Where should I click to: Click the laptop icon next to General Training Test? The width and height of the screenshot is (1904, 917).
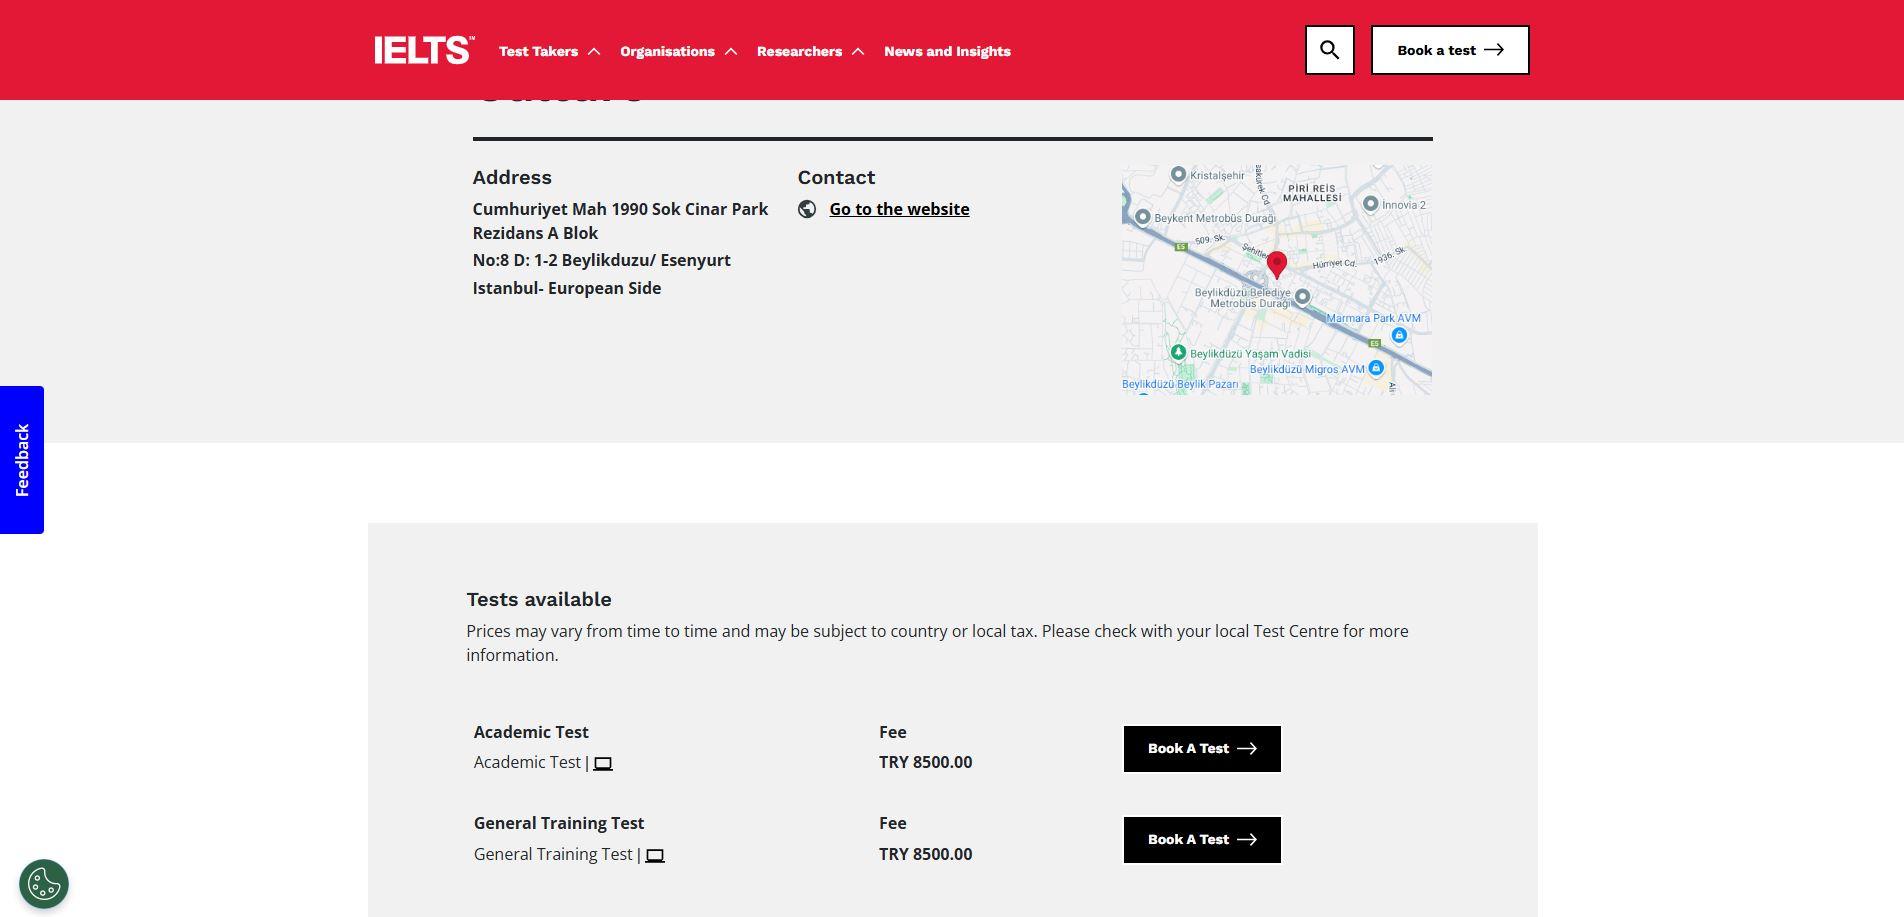click(655, 856)
